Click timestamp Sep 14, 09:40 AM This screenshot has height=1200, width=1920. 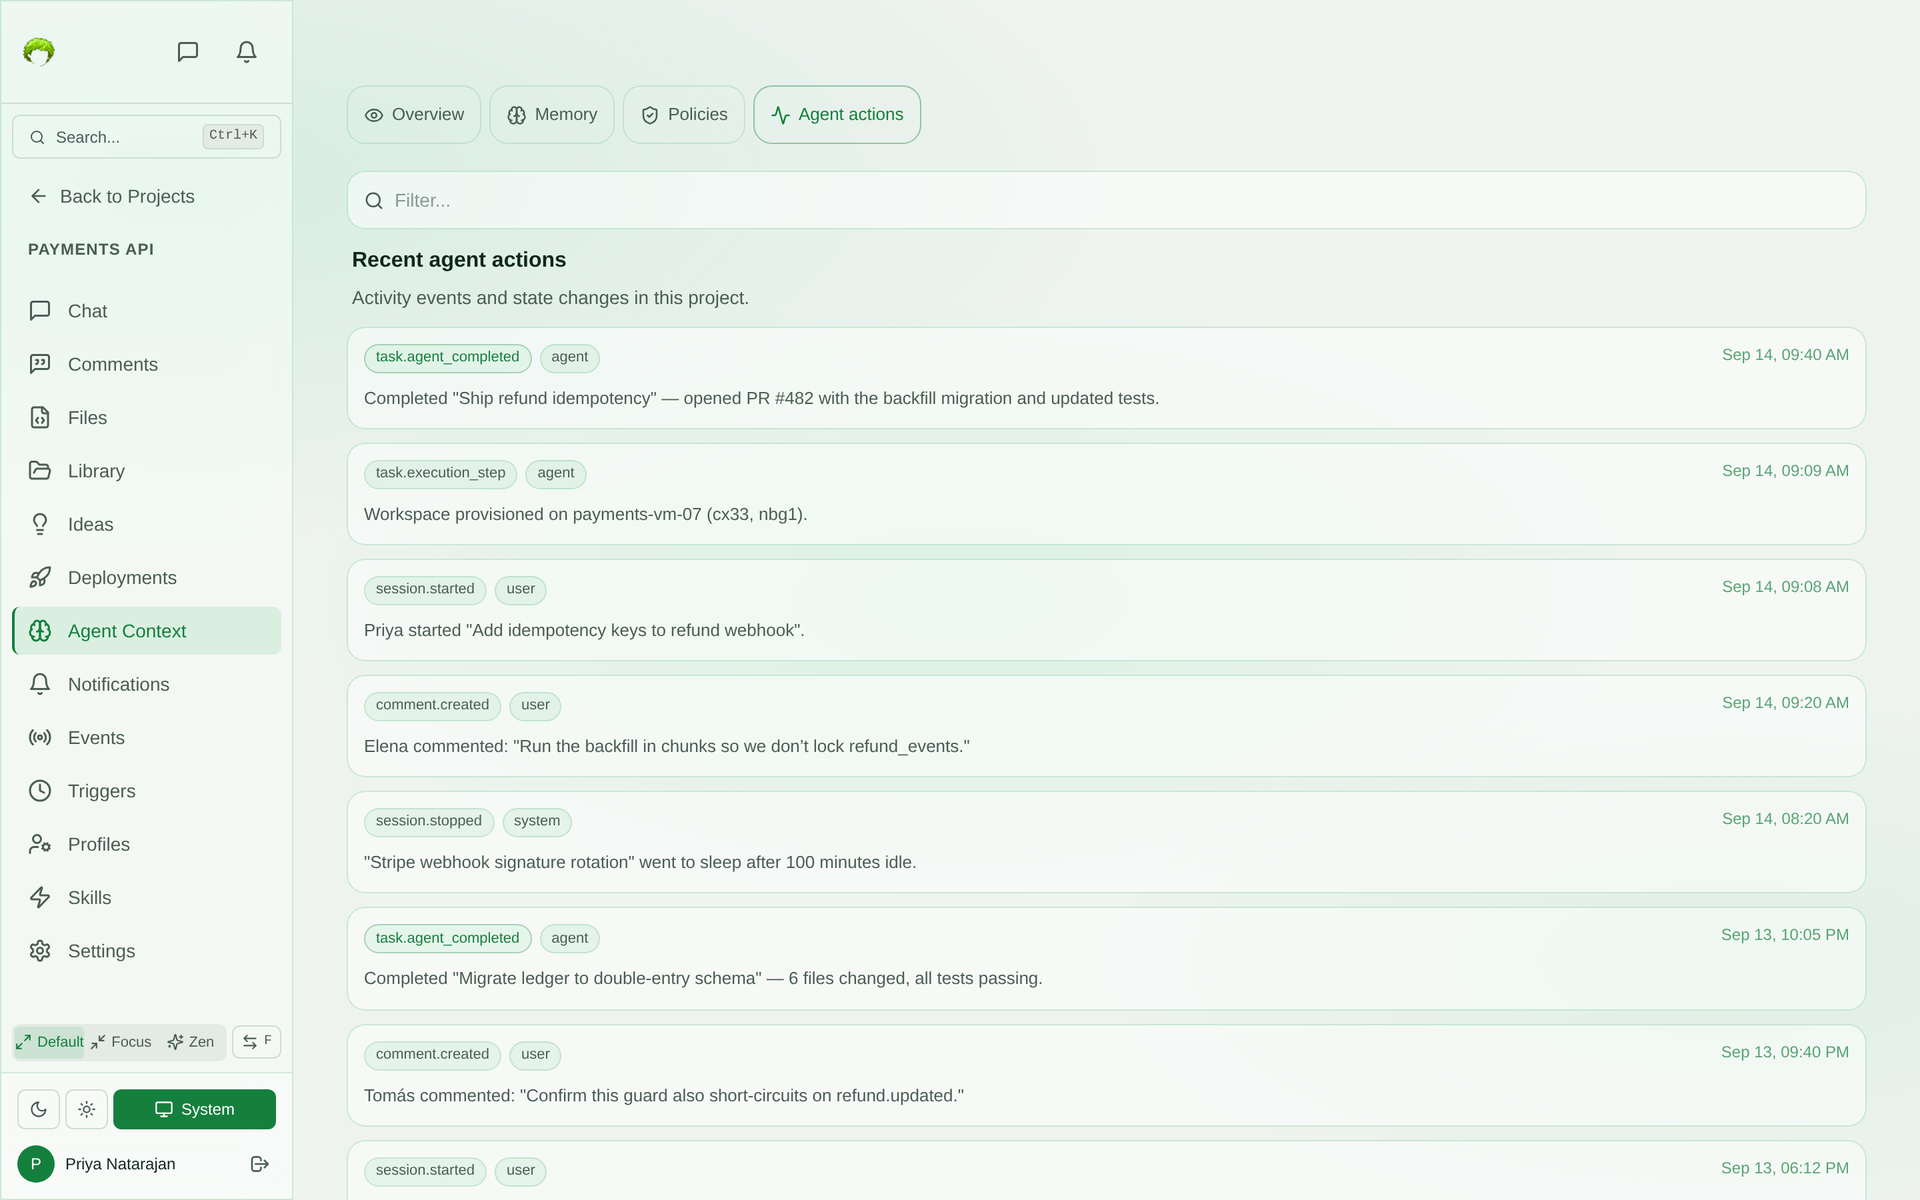click(1785, 355)
